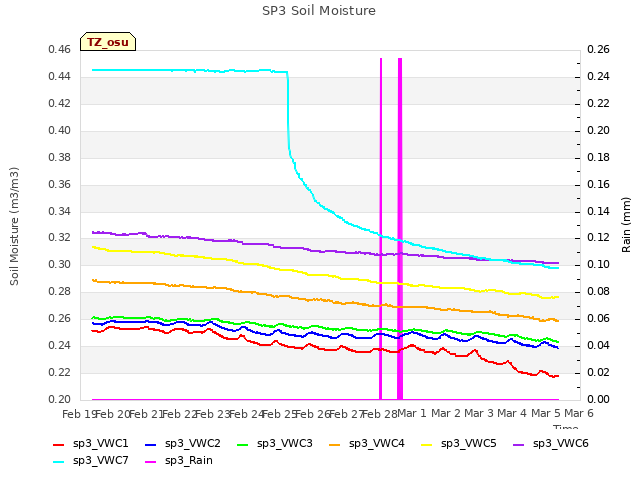Click the sp3_VWC6 legend label
640x480 pixels.
(560, 443)
